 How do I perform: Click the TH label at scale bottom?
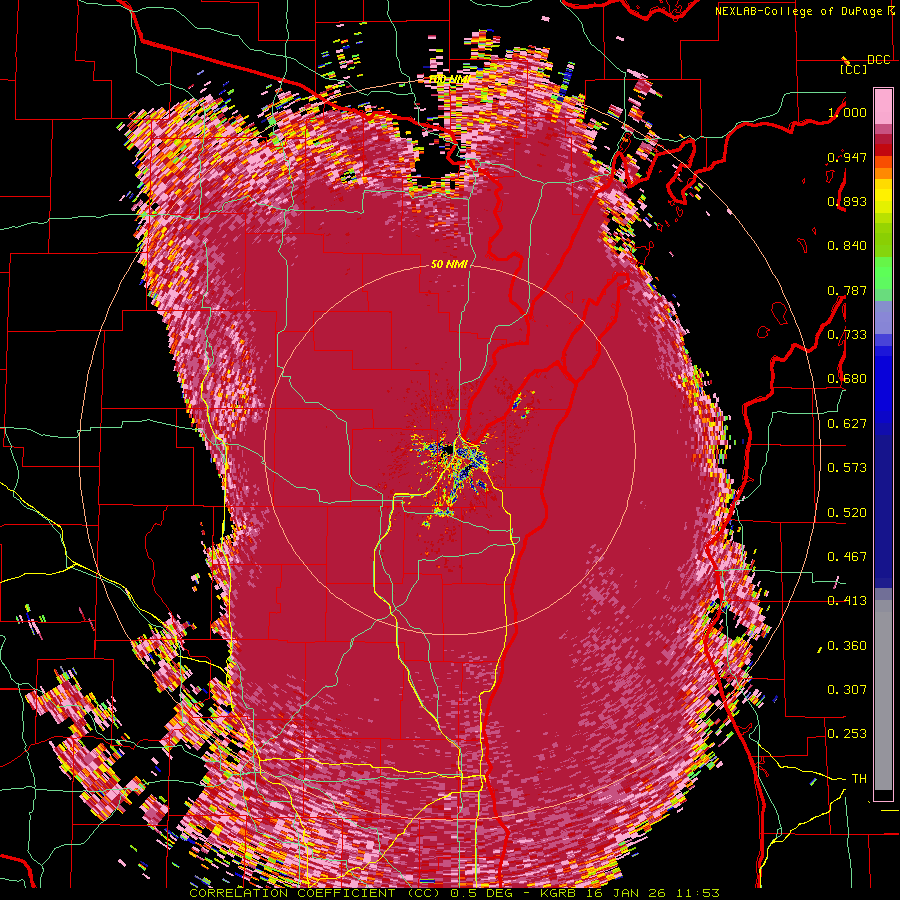tap(859, 779)
